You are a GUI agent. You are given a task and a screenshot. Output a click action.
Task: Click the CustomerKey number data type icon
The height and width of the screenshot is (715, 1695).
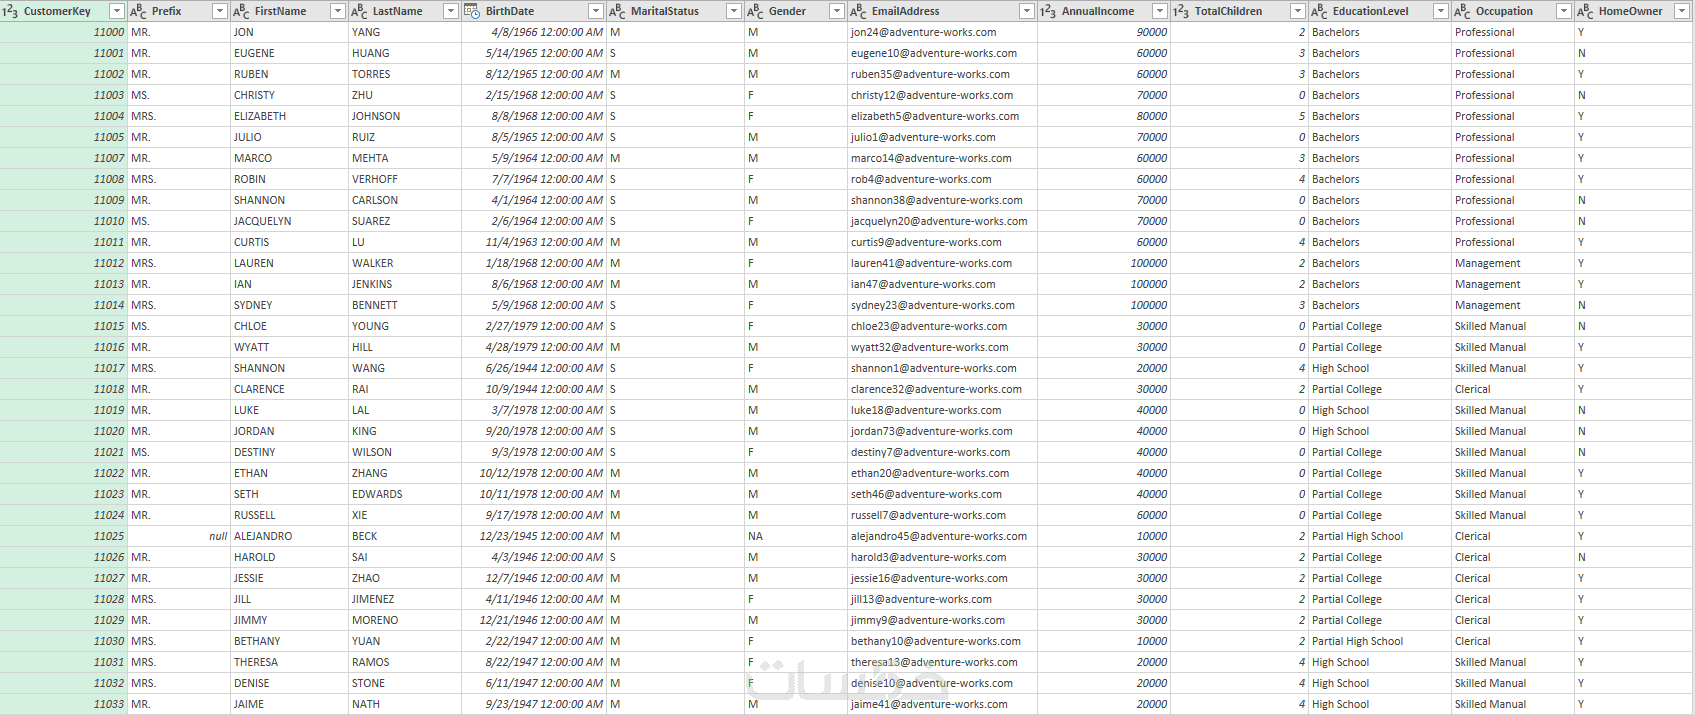click(x=10, y=11)
